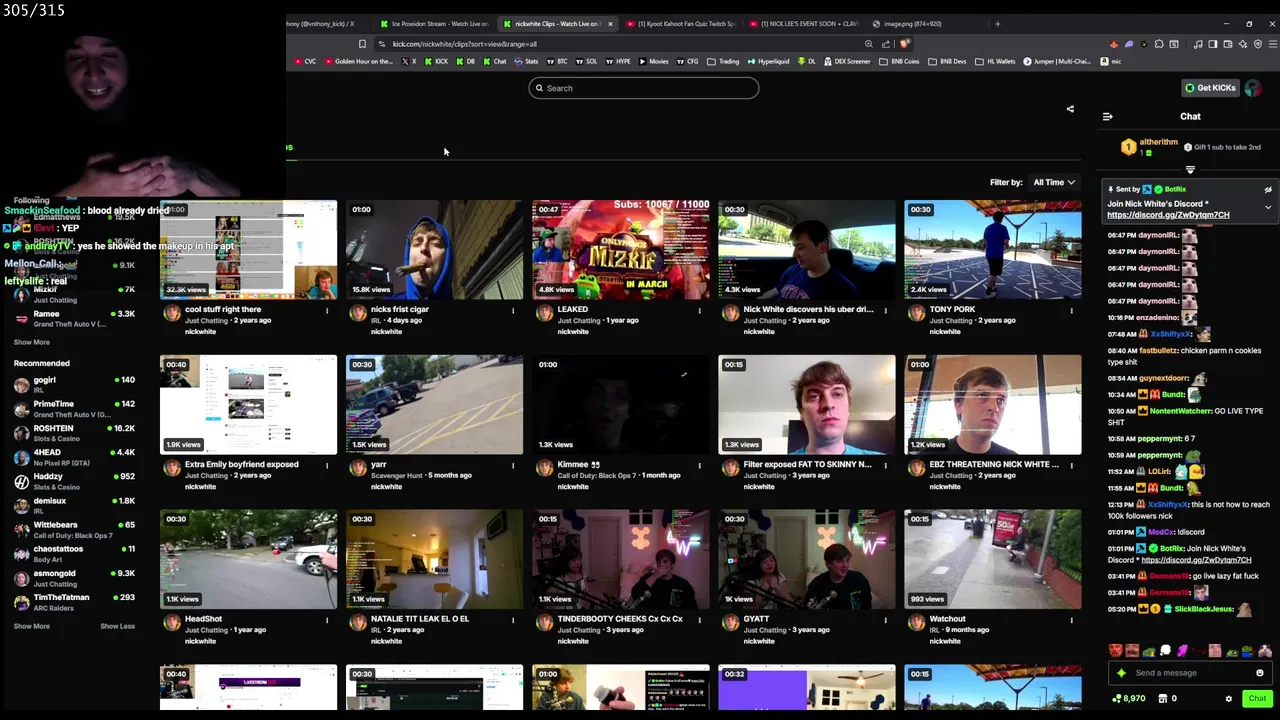Open the Movies bookmark
The height and width of the screenshot is (720, 1280).
pyautogui.click(x=652, y=61)
